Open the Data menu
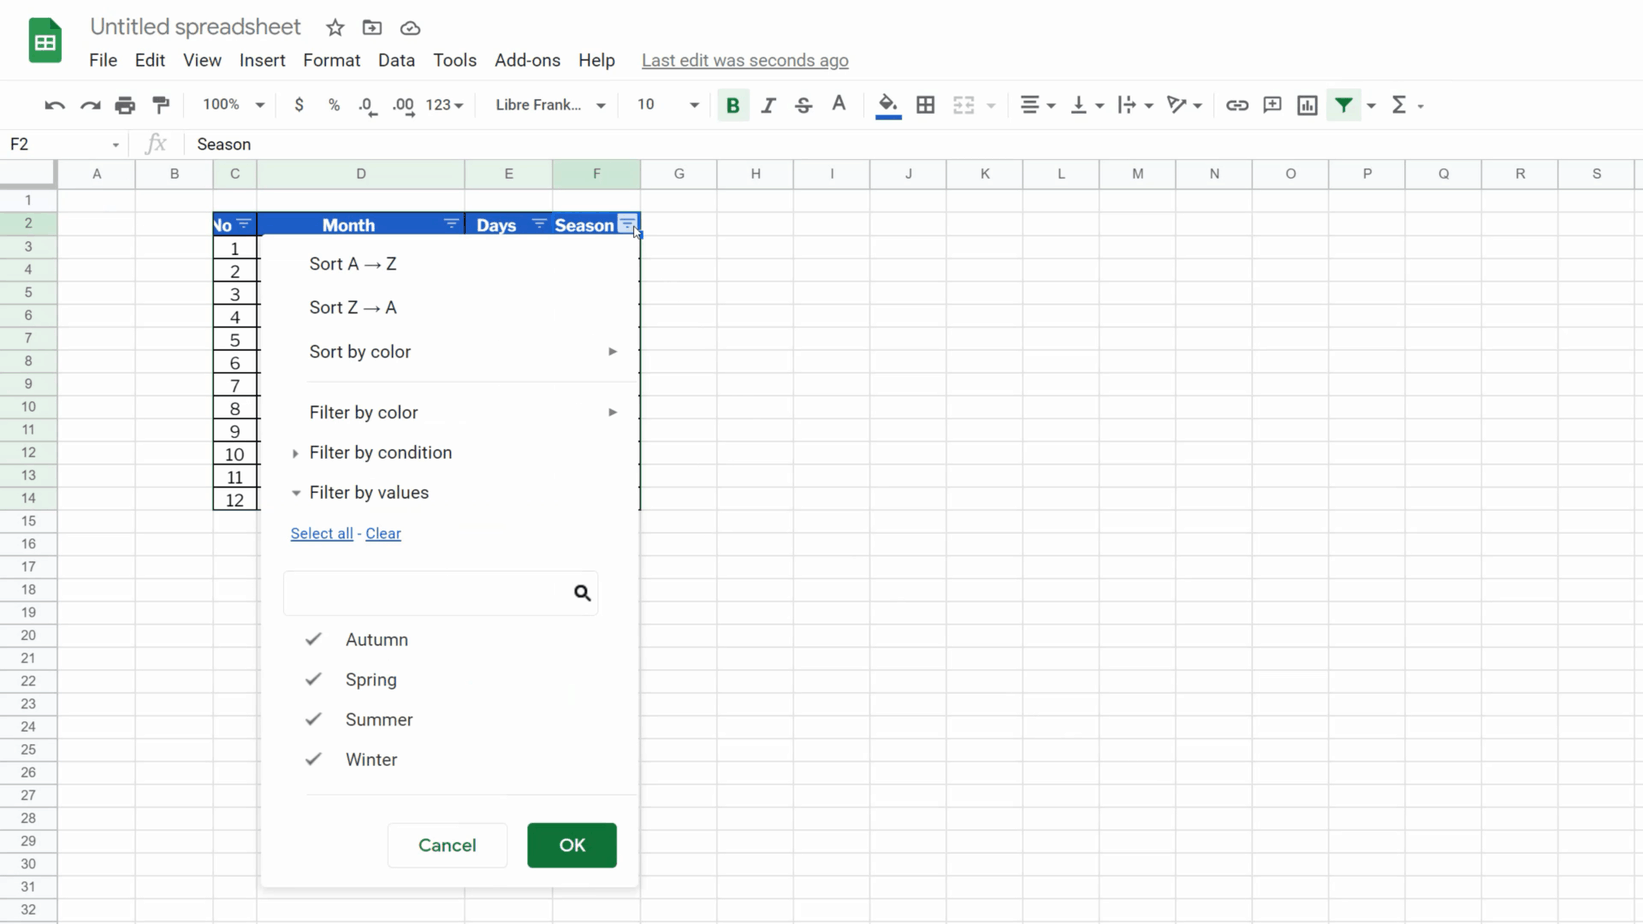Screen dimensions: 1643x924 pos(396,60)
